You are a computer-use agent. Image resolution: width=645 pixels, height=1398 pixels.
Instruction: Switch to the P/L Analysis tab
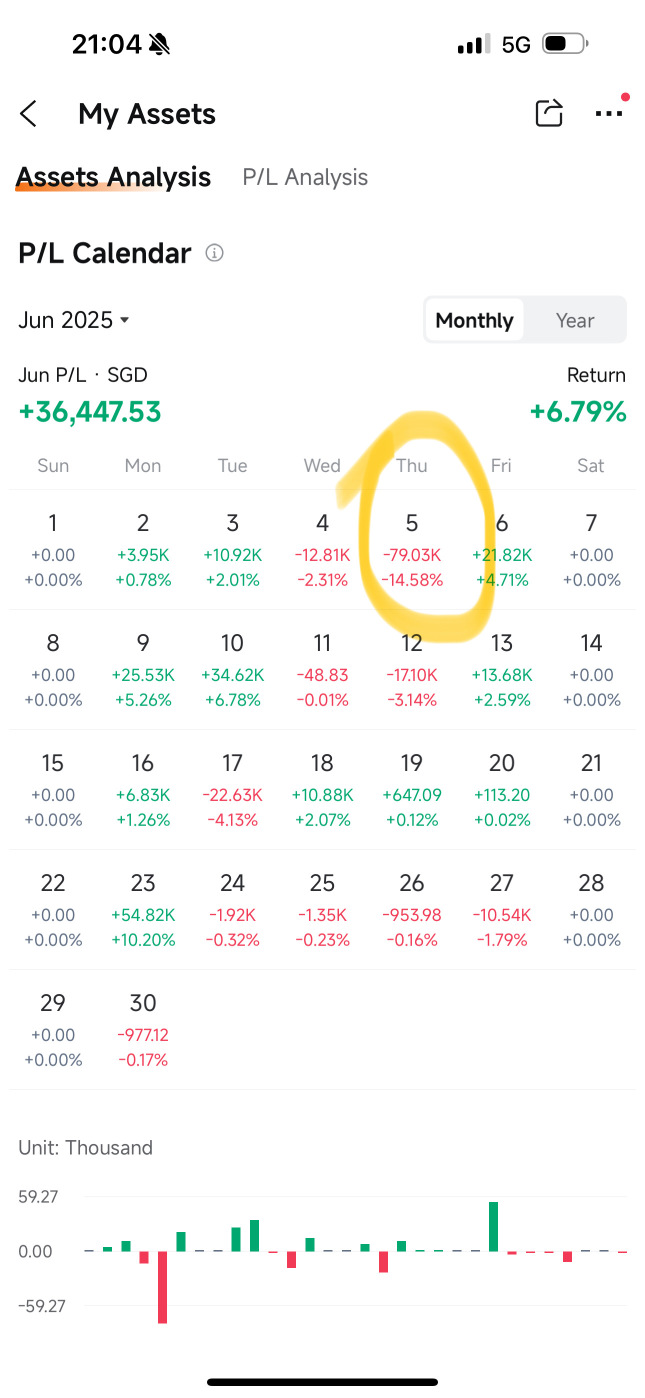tap(305, 177)
